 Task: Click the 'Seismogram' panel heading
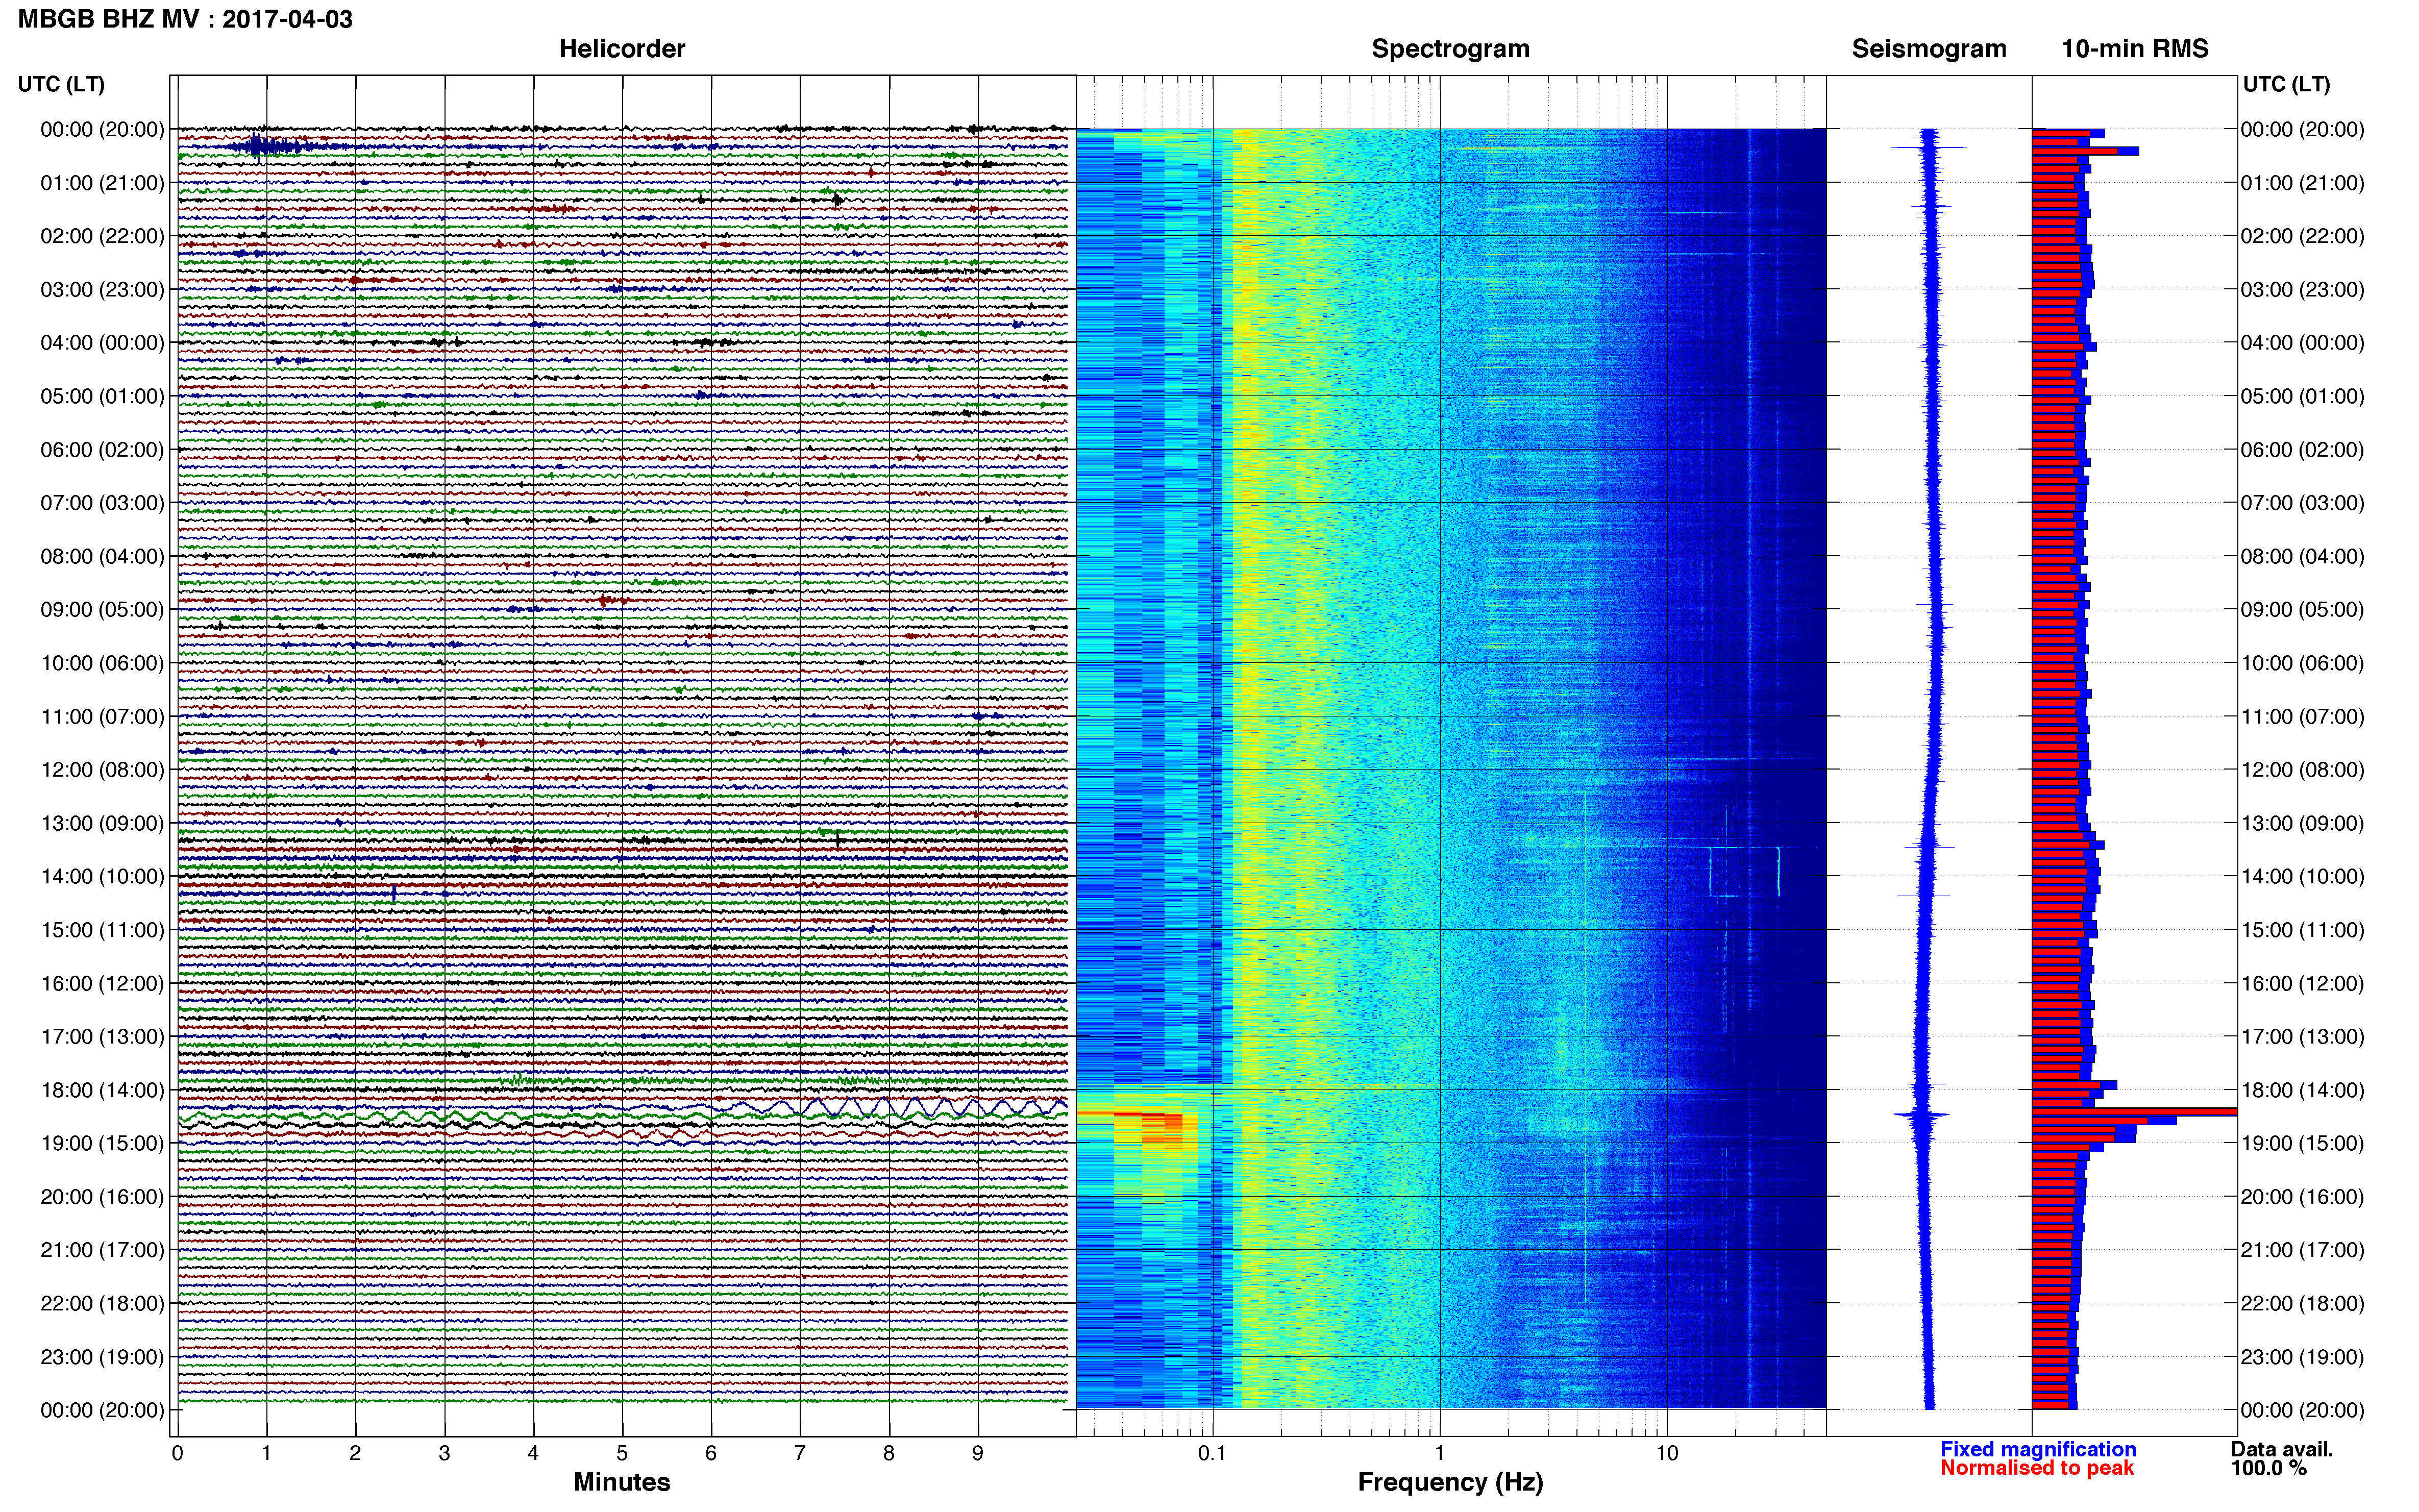point(1929,49)
